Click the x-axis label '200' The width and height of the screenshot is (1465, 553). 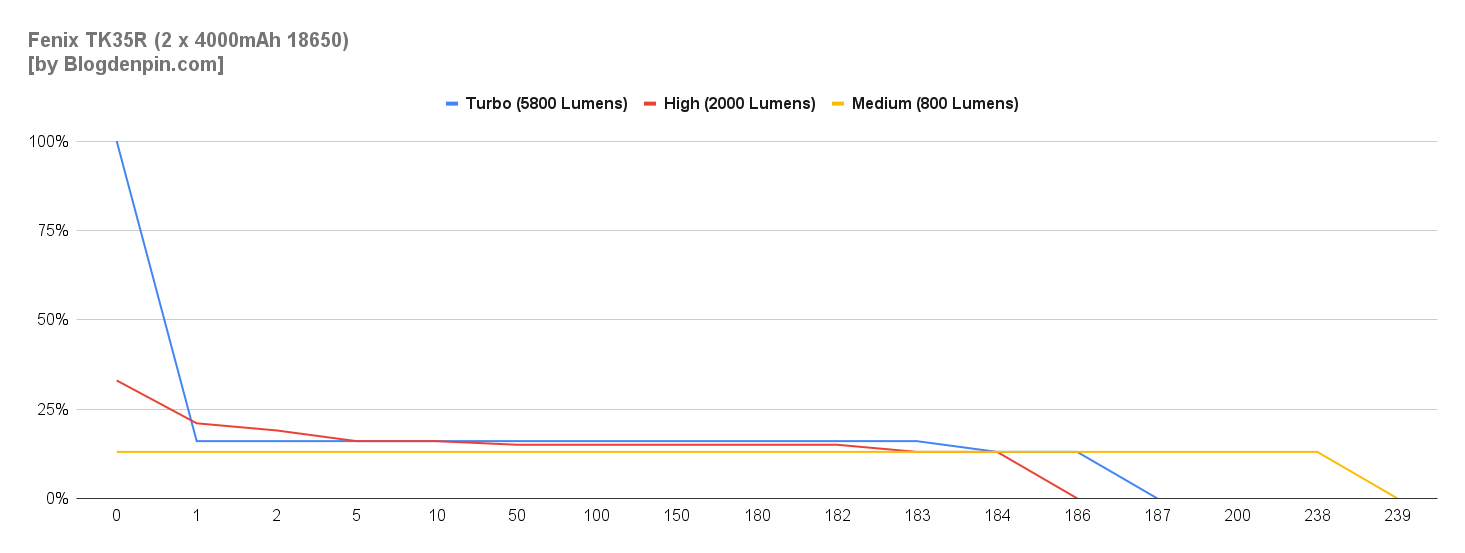(1237, 516)
